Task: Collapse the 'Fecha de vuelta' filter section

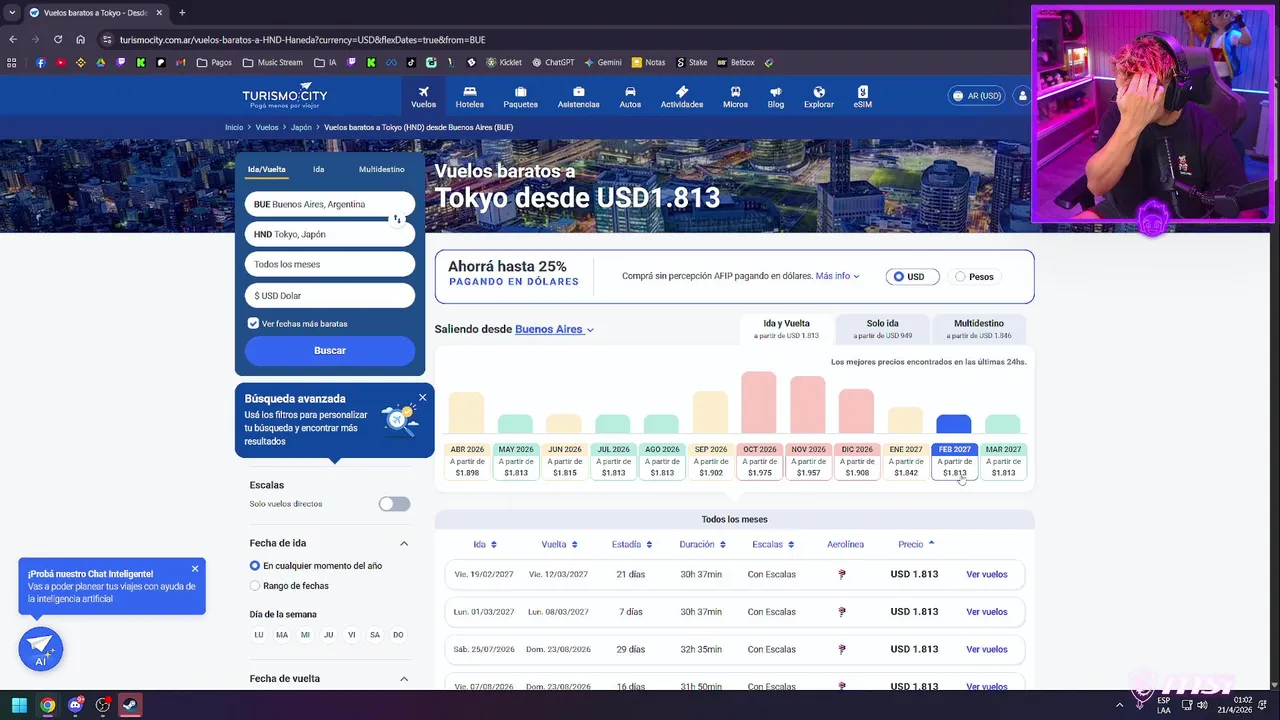Action: pyautogui.click(x=404, y=678)
